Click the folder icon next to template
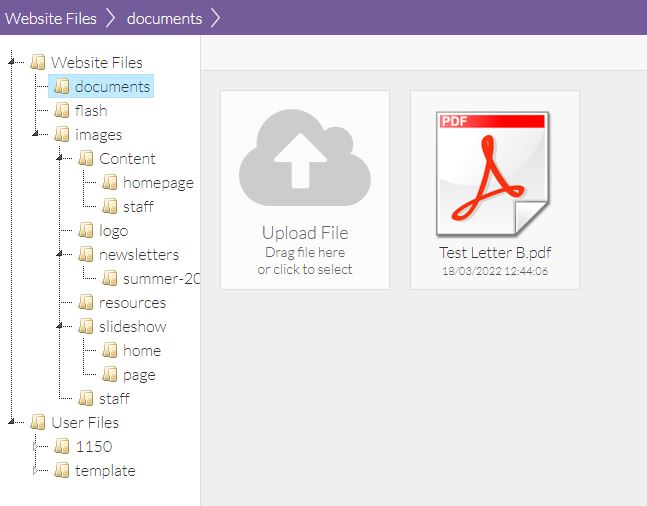The image size is (647, 506). click(62, 471)
